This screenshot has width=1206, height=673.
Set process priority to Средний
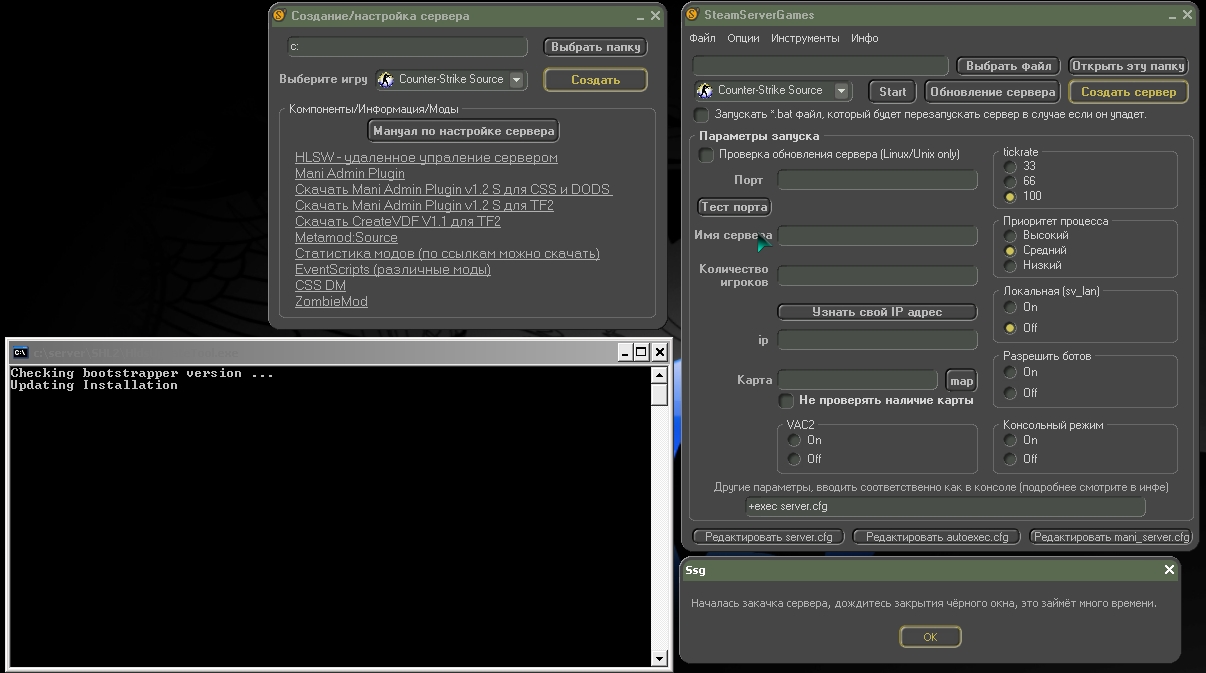pos(1011,251)
